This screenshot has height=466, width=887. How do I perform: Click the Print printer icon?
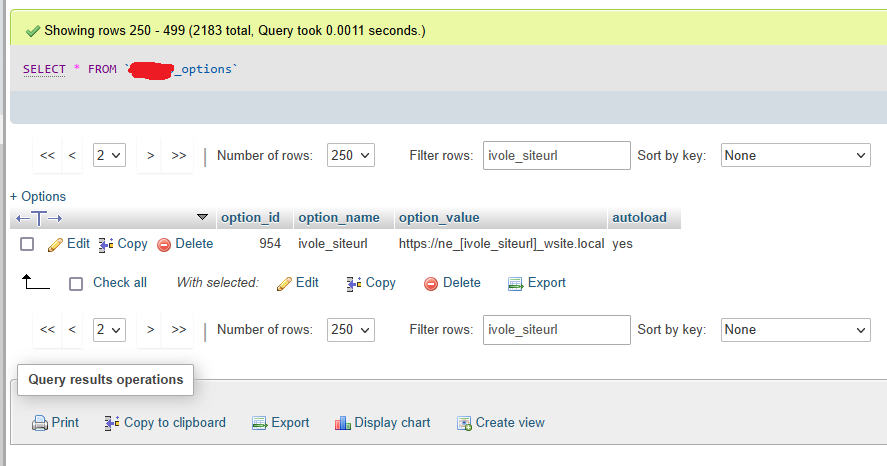40,423
